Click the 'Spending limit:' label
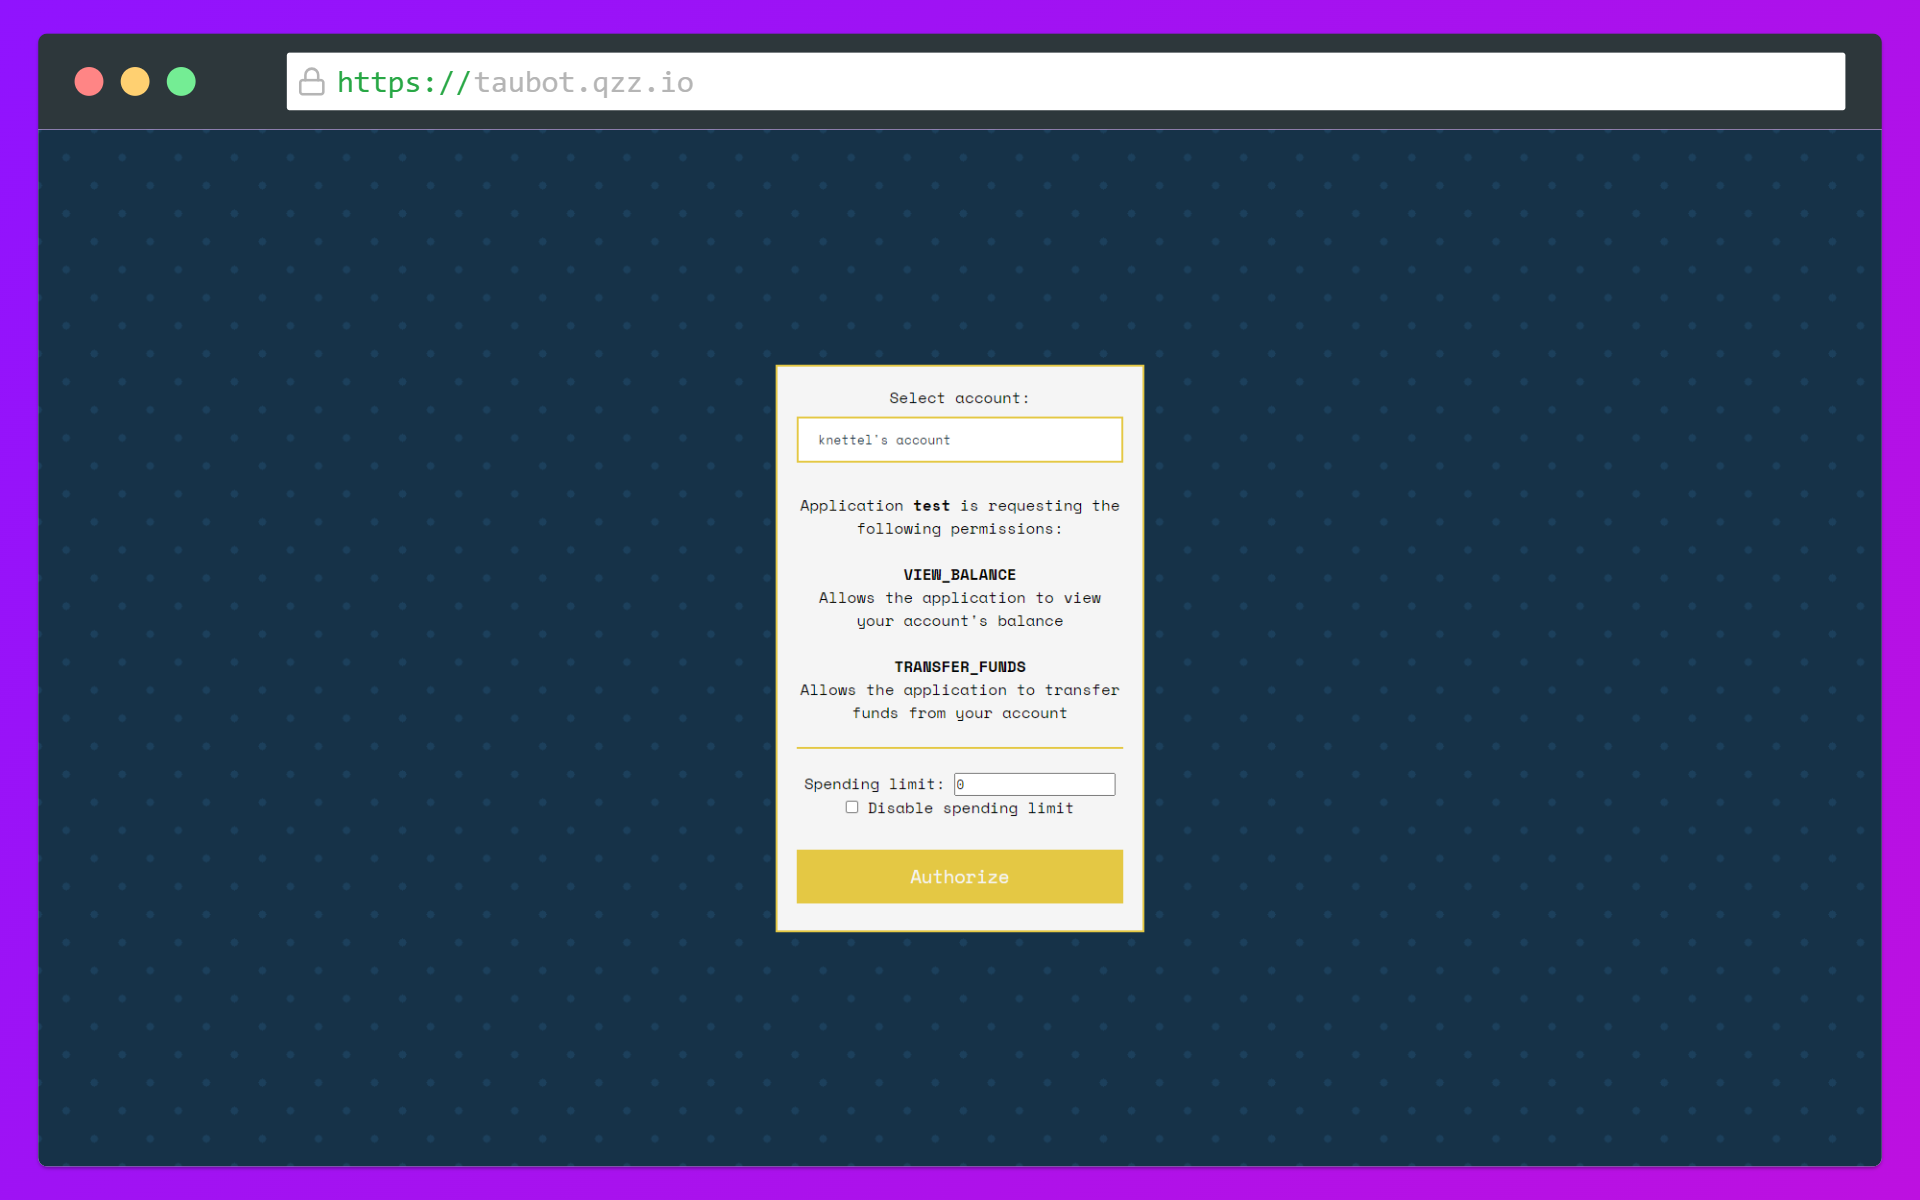Screen dimensions: 1920x1200 click(873, 784)
